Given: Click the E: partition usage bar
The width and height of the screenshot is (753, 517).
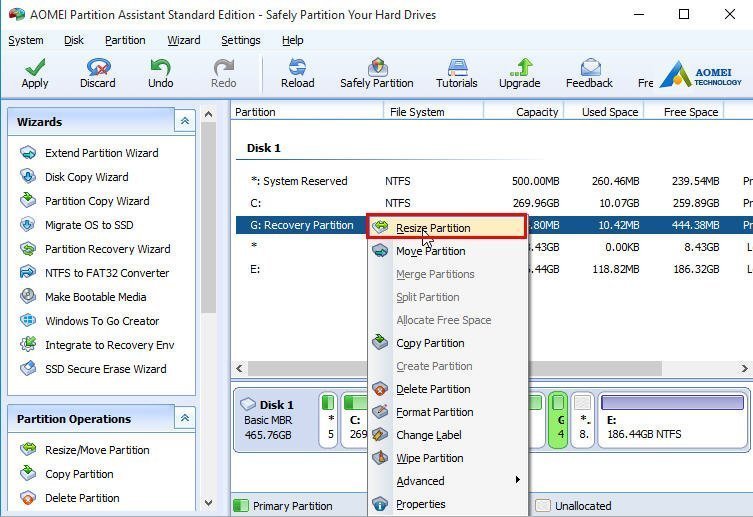Looking at the screenshot, I should 672,402.
